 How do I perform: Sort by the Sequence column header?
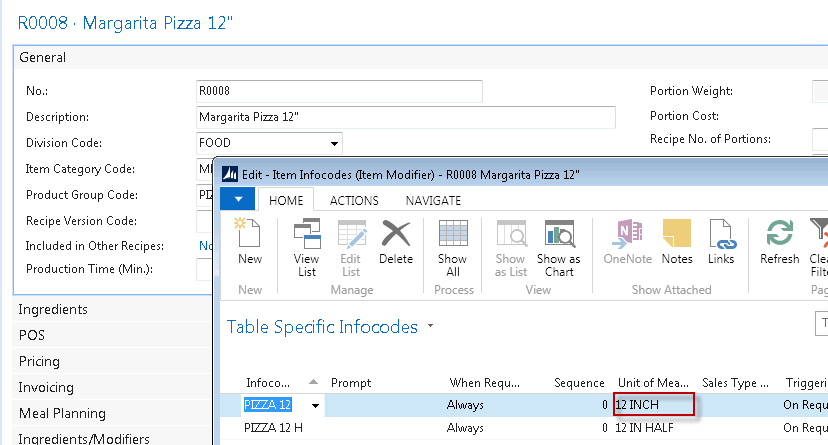point(579,382)
